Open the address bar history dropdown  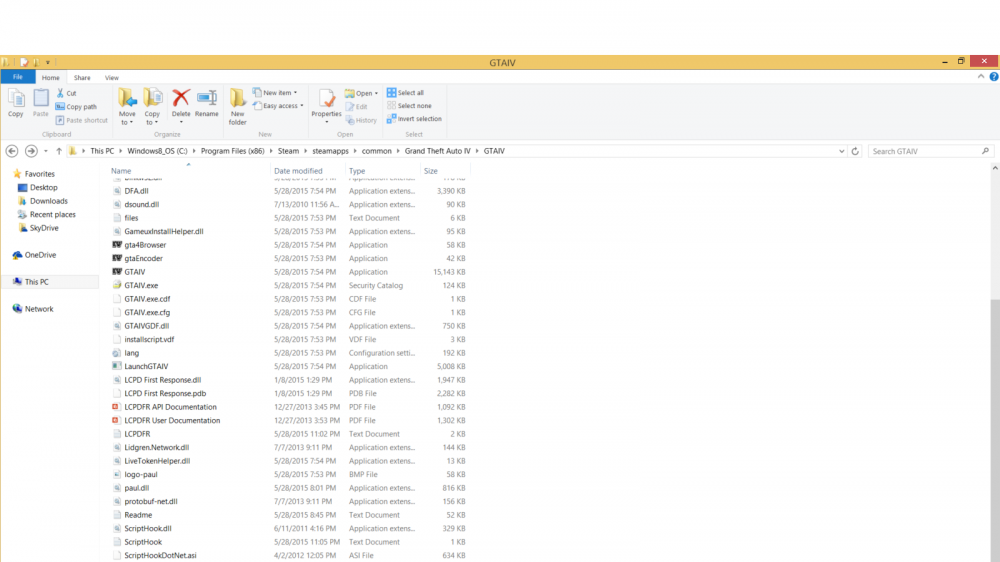(x=842, y=151)
